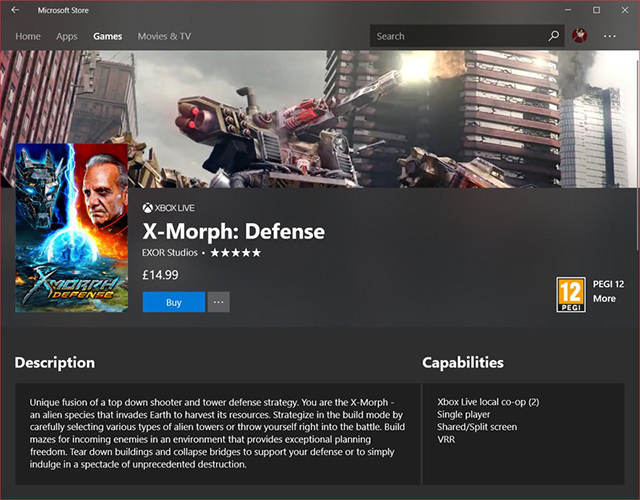
Task: Open EXOR Studios publisher link
Action: (x=170, y=253)
